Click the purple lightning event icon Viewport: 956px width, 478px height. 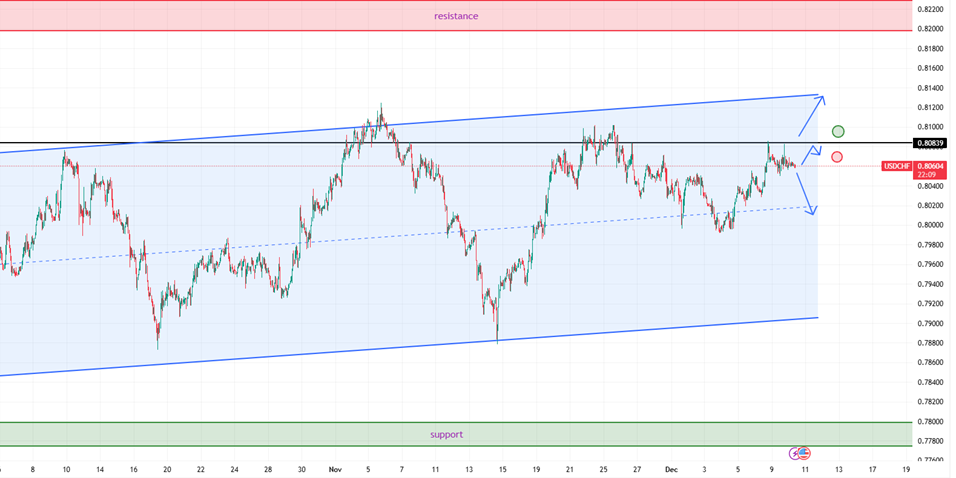click(797, 453)
